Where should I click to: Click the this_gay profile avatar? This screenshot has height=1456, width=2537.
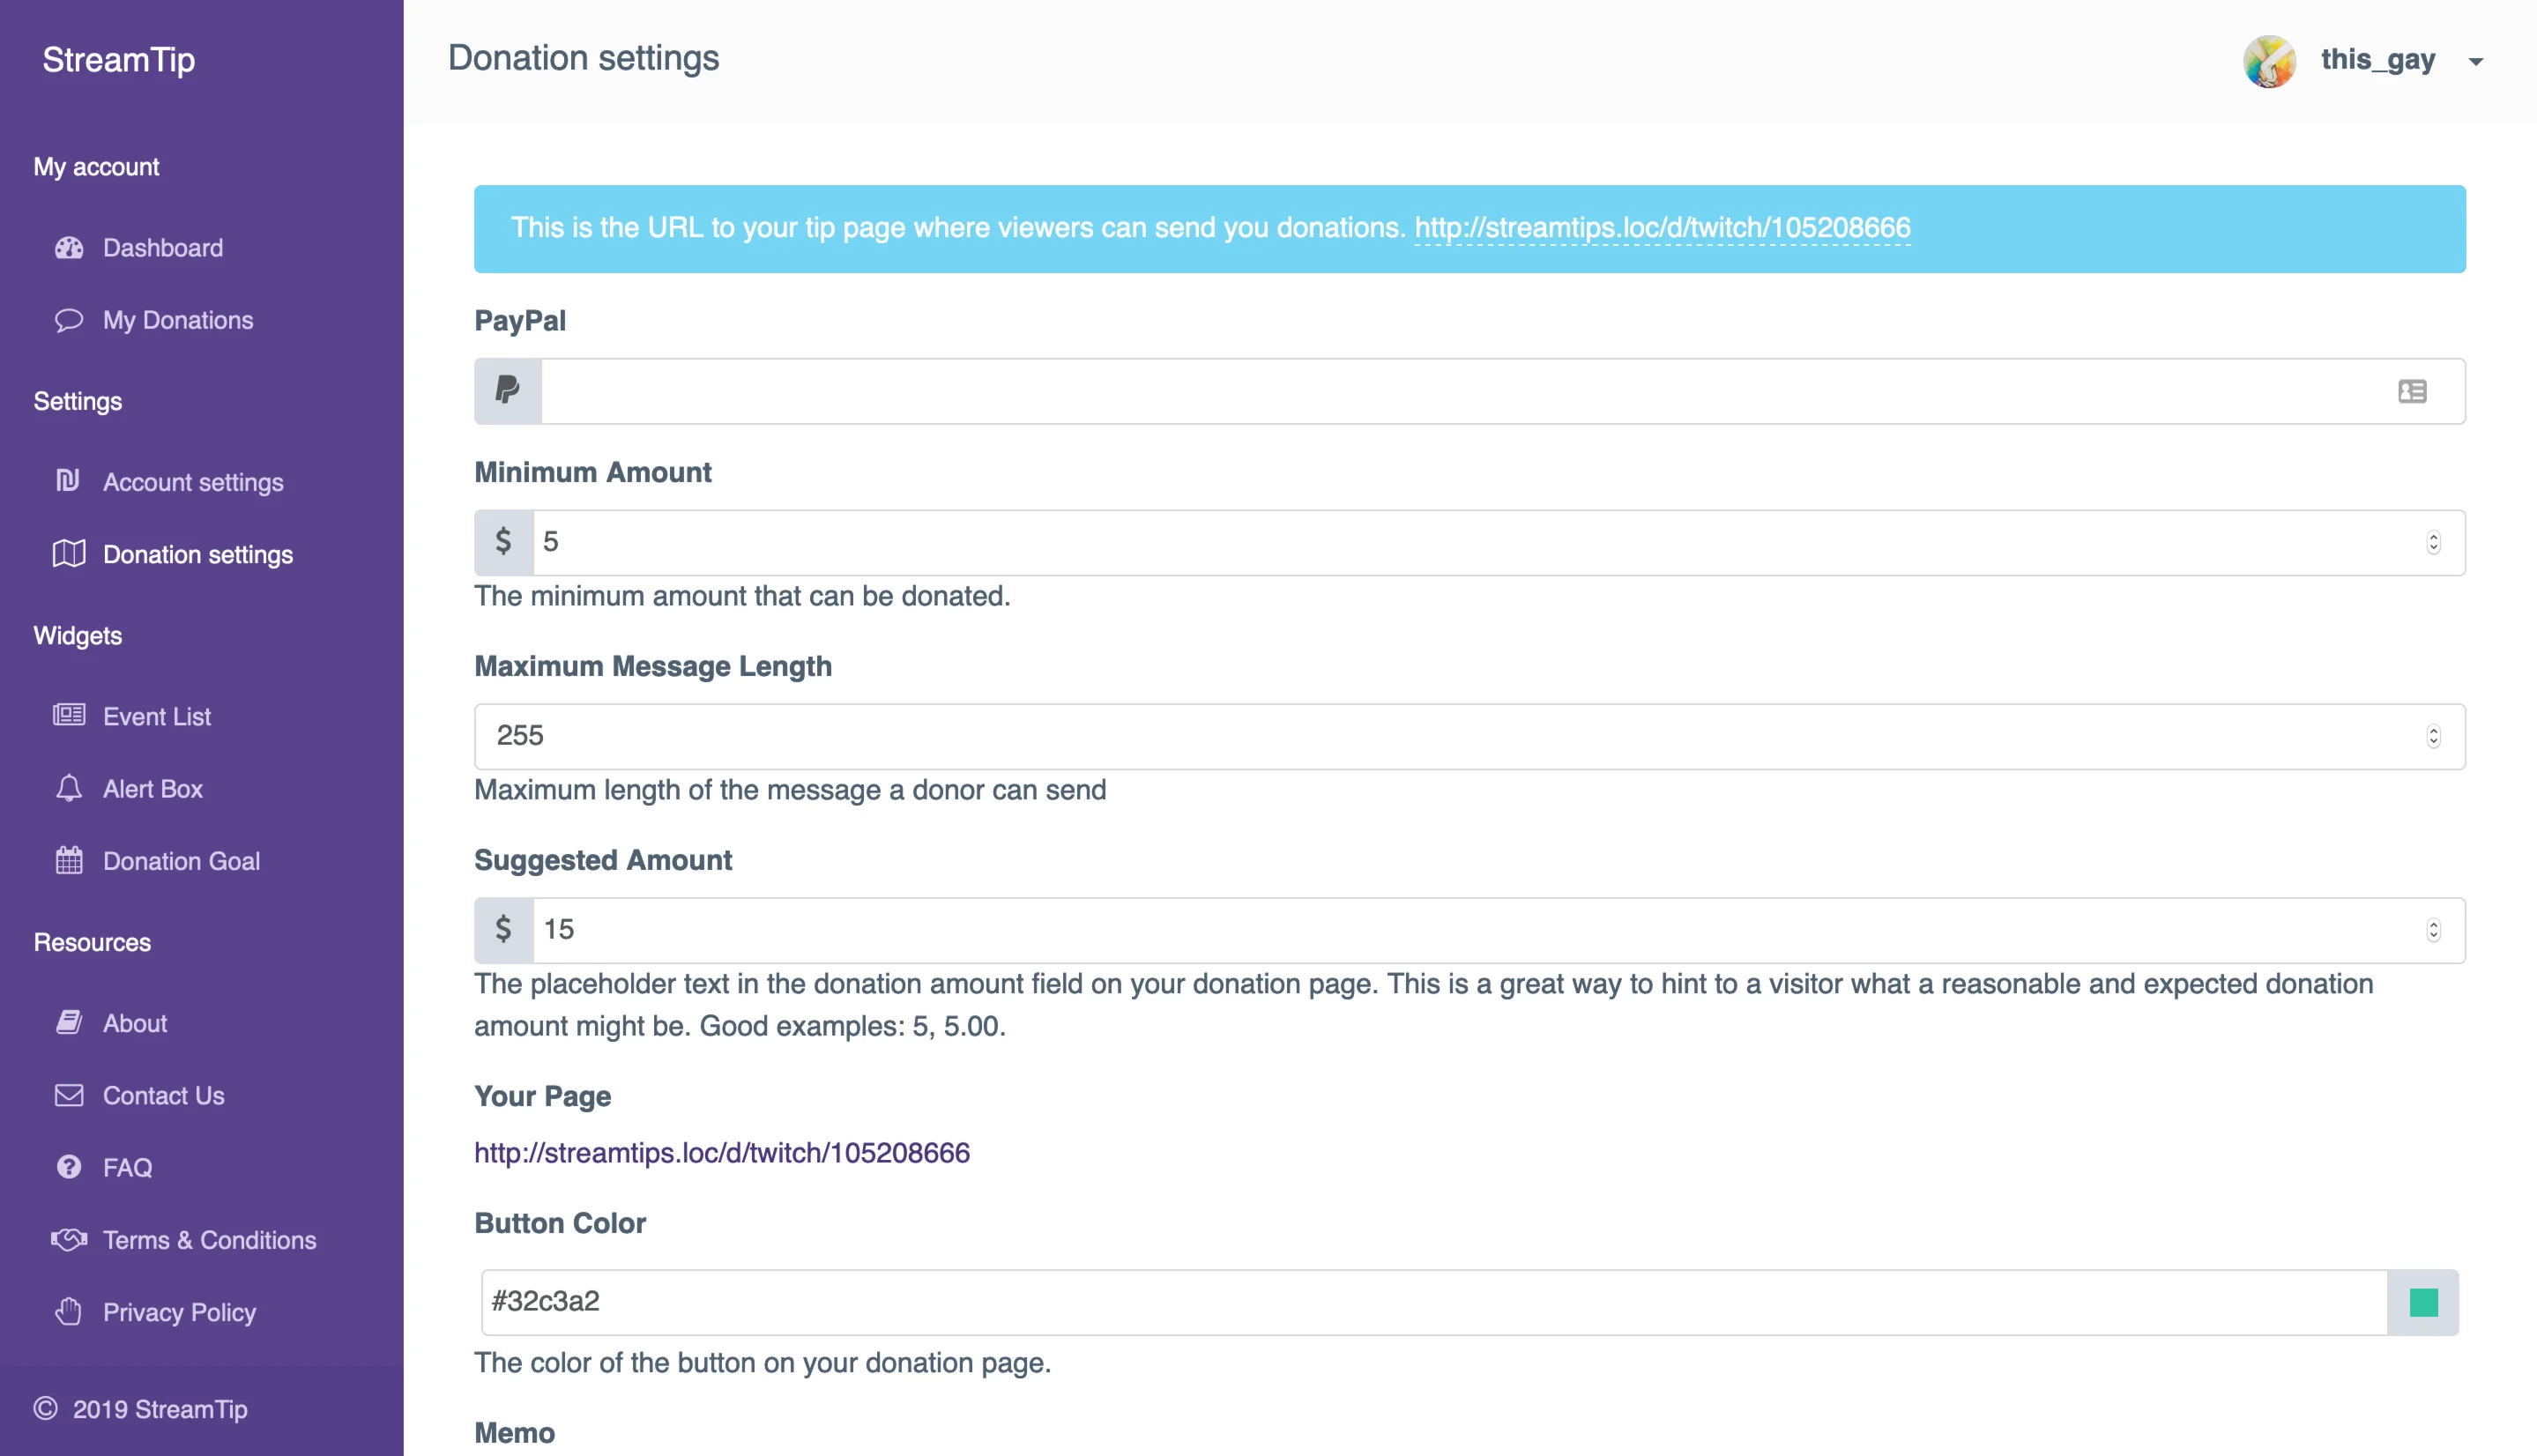coord(2268,61)
